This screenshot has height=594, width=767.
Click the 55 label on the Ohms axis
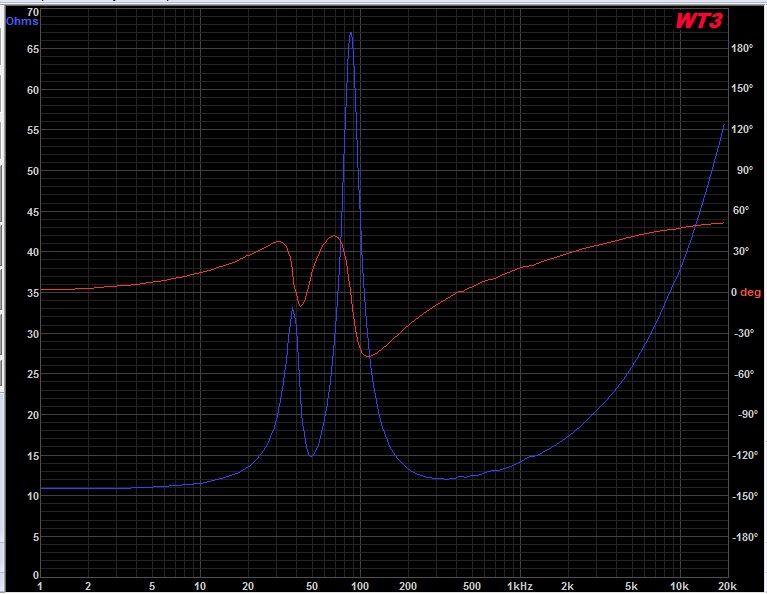tap(33, 130)
